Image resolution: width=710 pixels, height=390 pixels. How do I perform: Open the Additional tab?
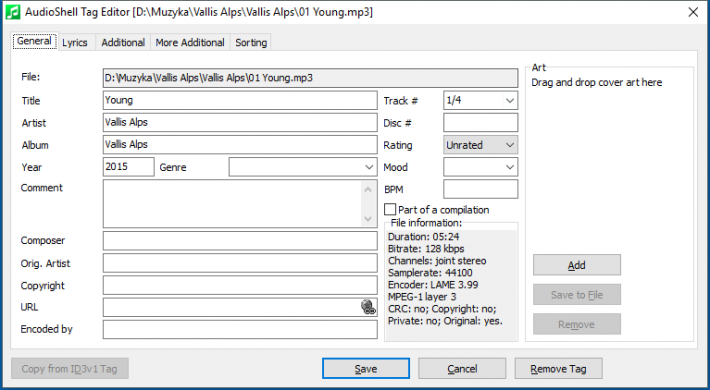123,43
